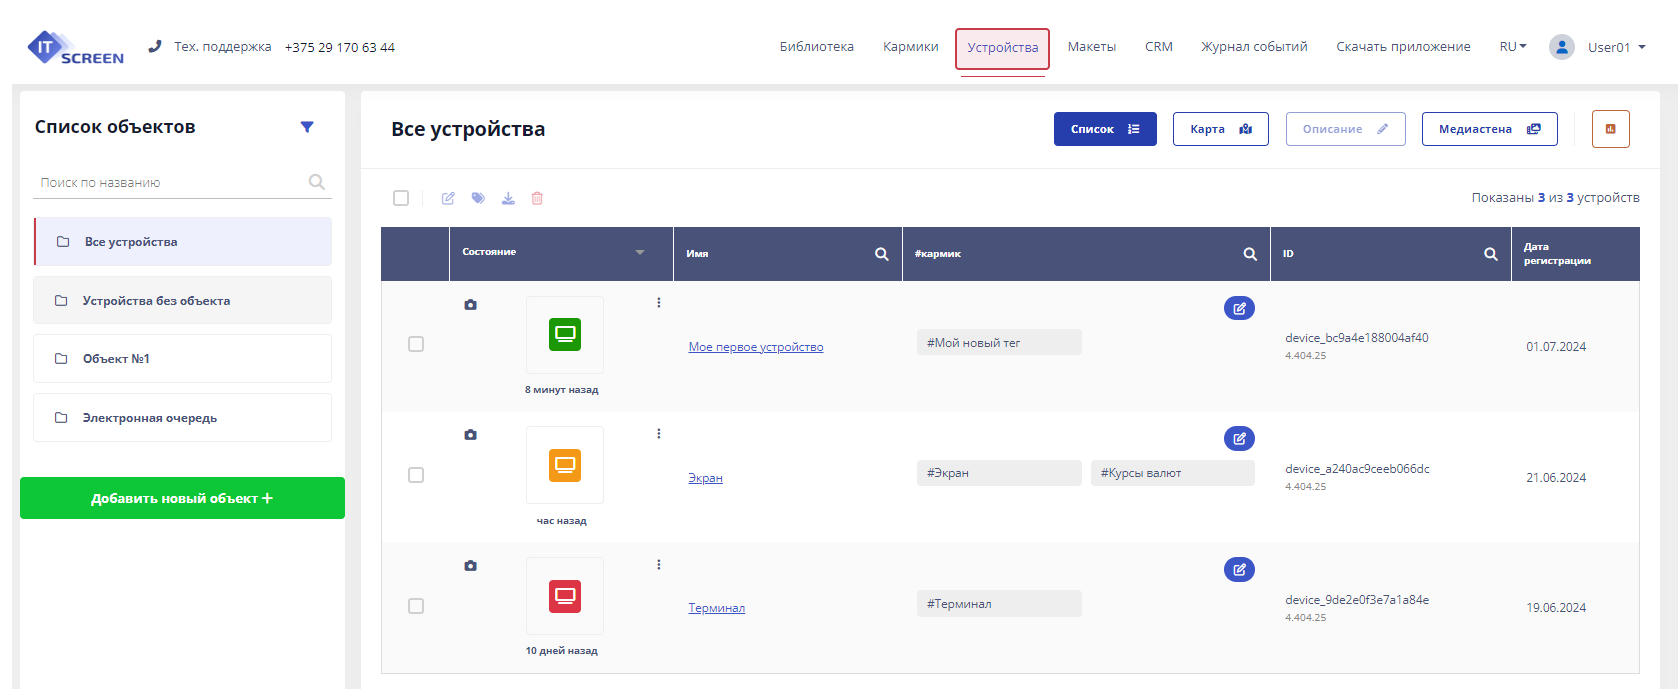The width and height of the screenshot is (1678, 699).
Task: Select Устройства без объекта in the object list
Action: pos(182,300)
